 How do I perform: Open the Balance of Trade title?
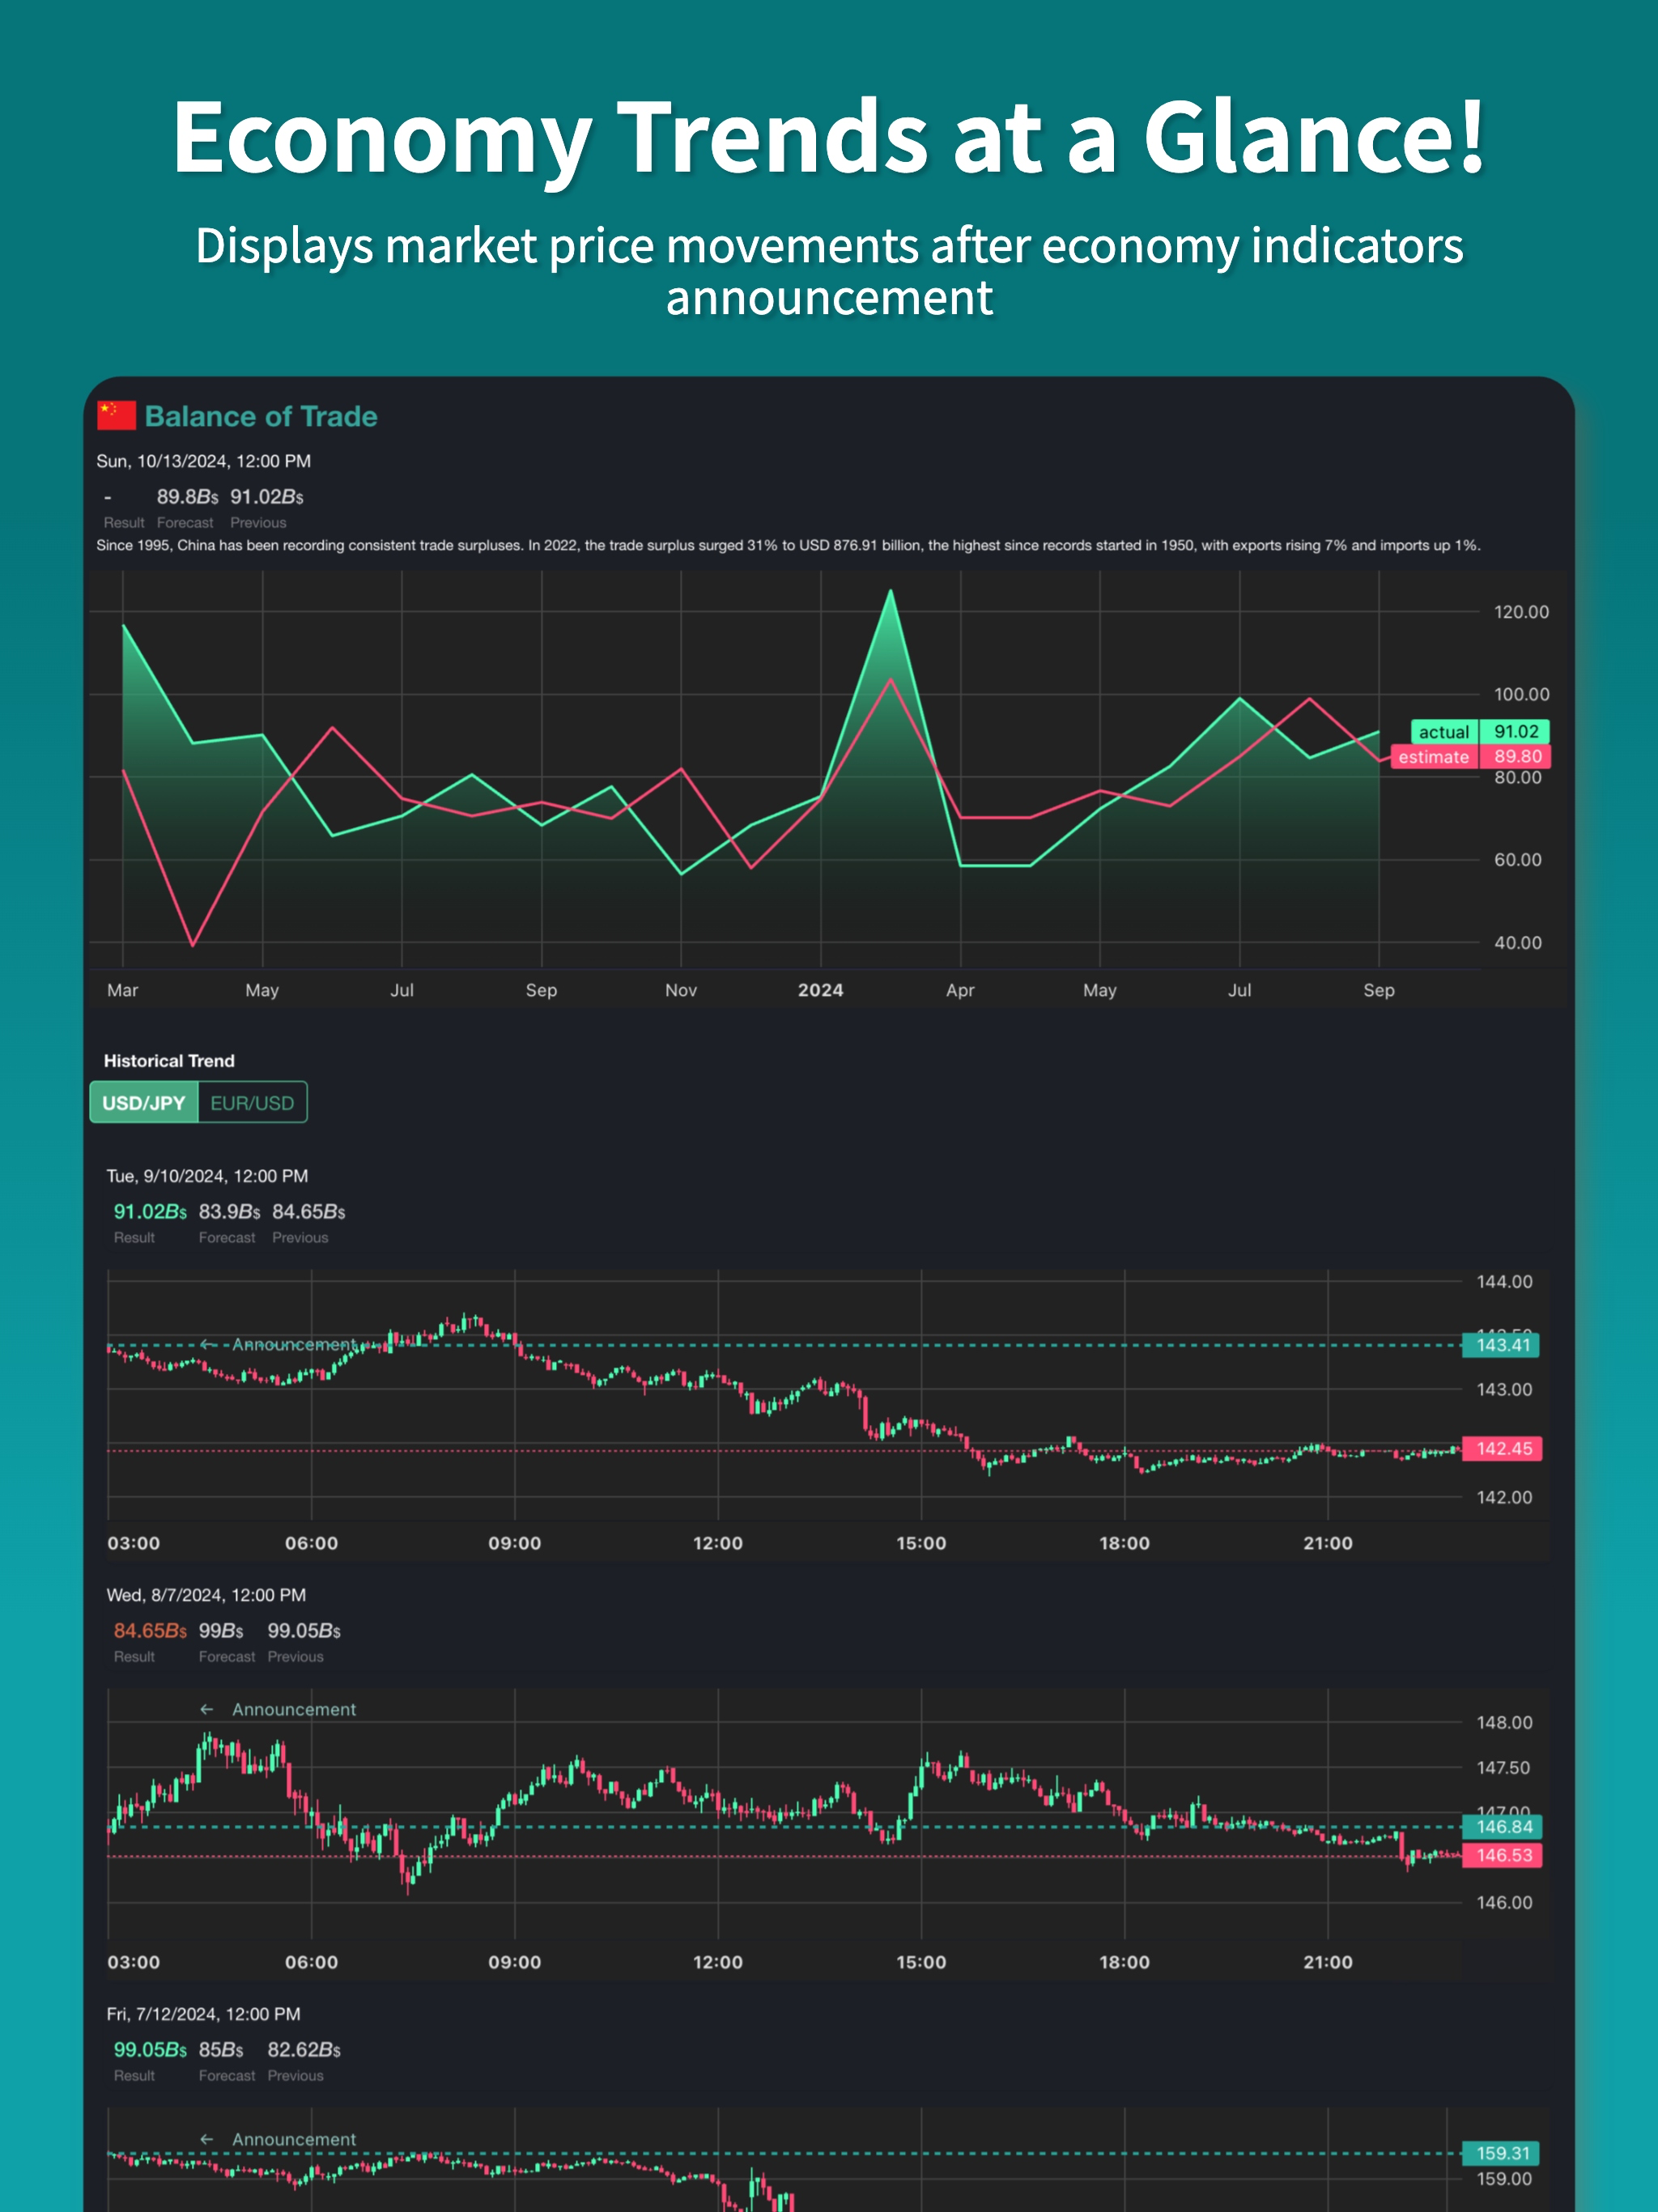(261, 416)
